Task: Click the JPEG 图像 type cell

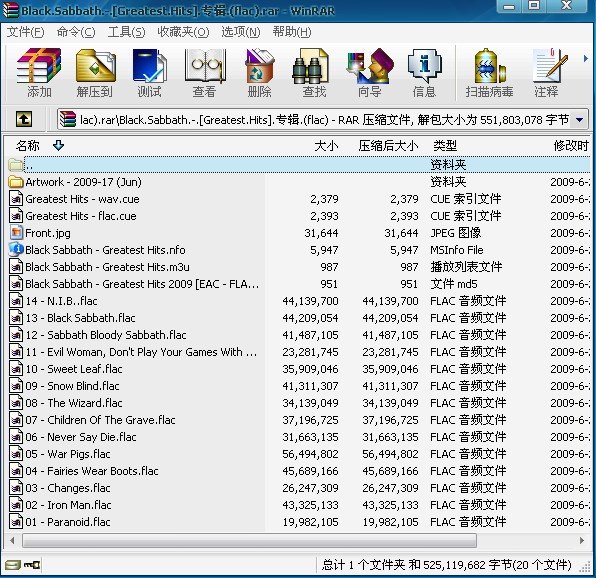Action: [x=456, y=233]
